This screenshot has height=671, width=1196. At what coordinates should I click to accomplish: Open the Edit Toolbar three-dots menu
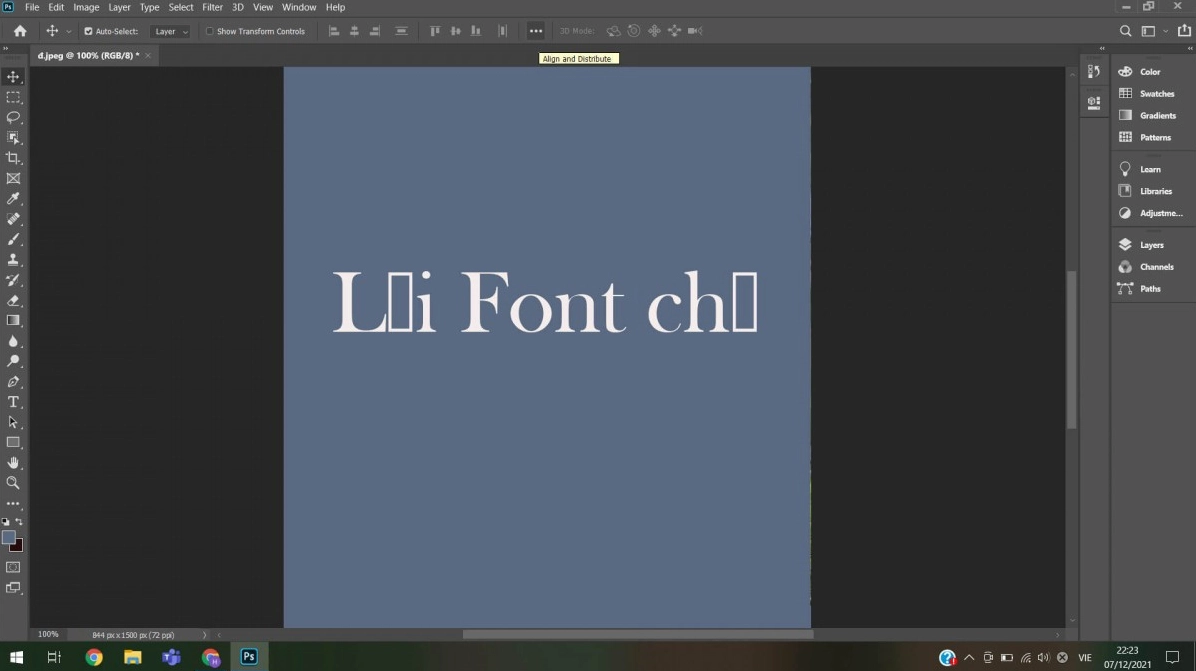coord(13,503)
